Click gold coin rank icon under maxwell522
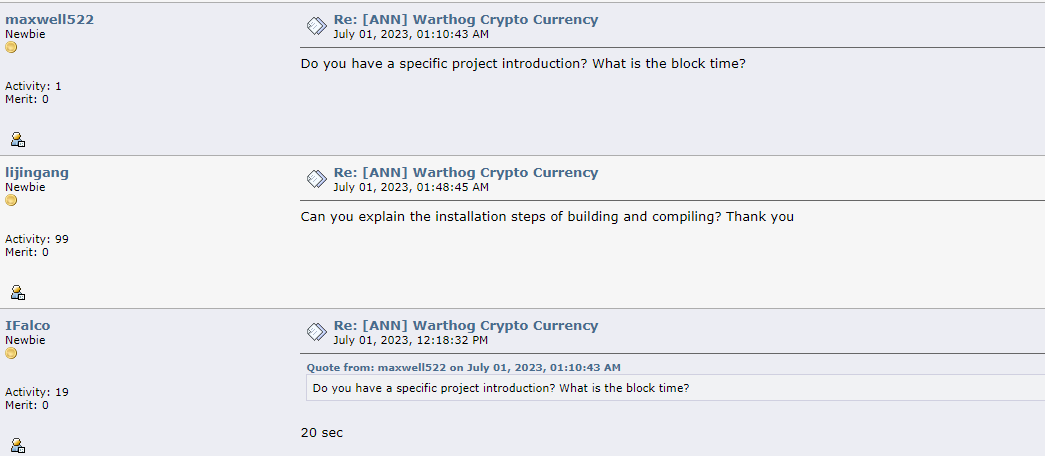Viewport: 1045px width, 456px height. click(11, 47)
